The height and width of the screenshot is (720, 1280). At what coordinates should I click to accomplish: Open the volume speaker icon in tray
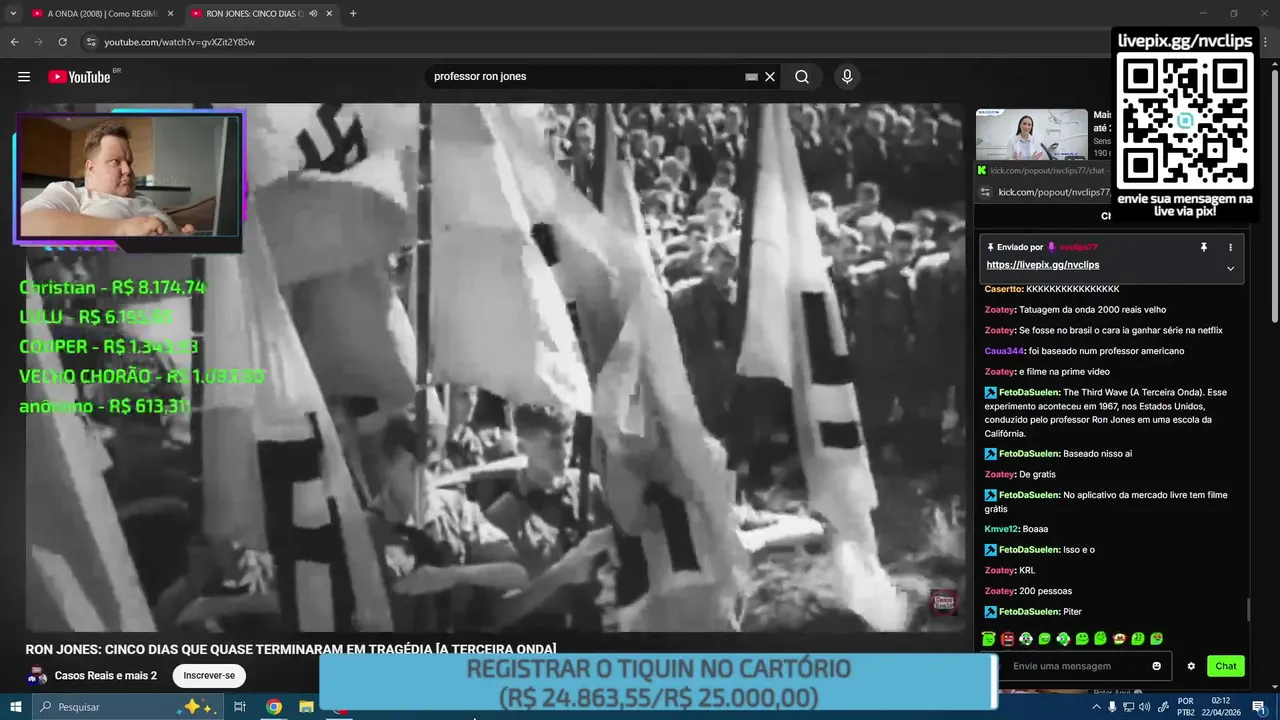[1144, 707]
